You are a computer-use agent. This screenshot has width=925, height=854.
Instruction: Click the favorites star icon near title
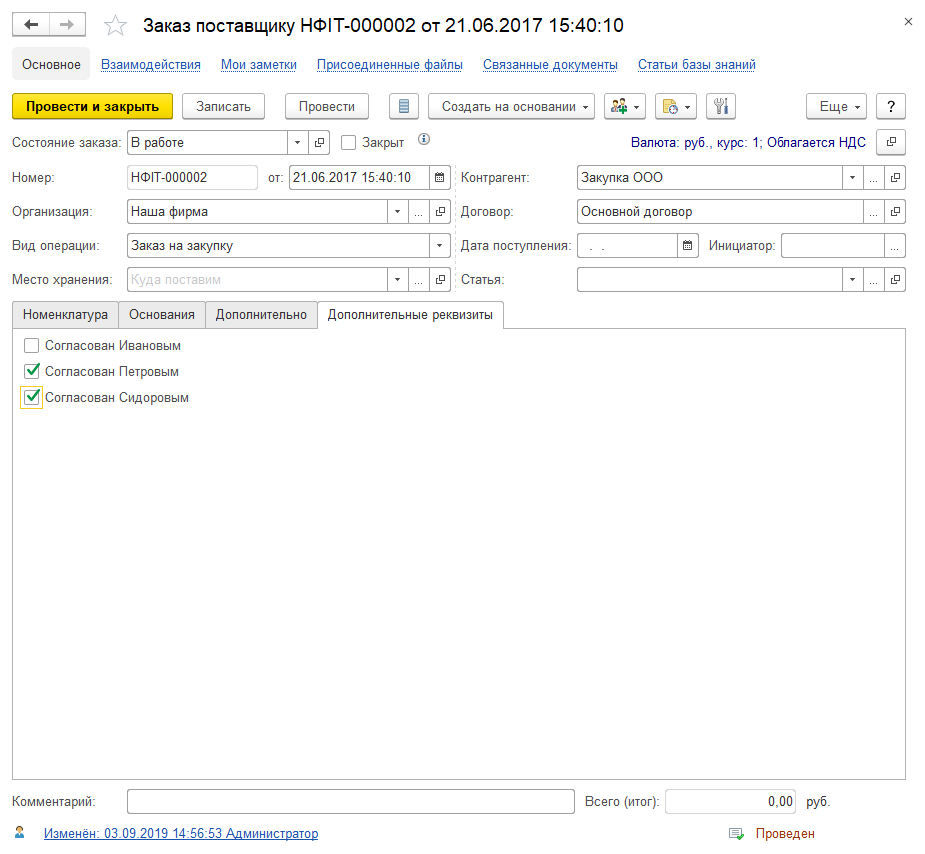tap(116, 25)
